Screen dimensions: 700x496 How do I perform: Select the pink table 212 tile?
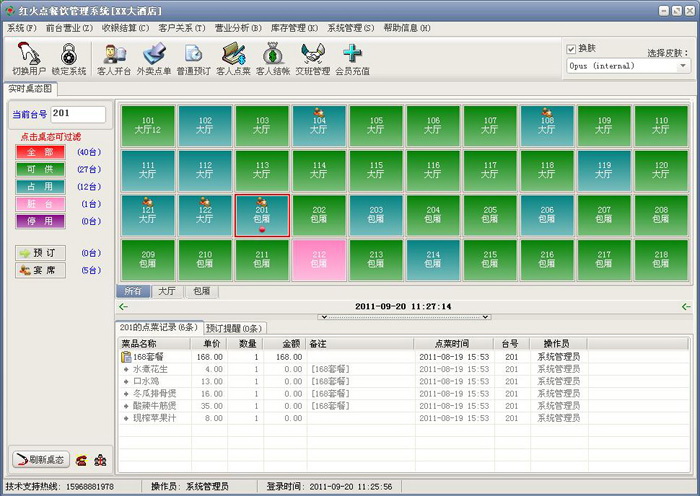(317, 260)
